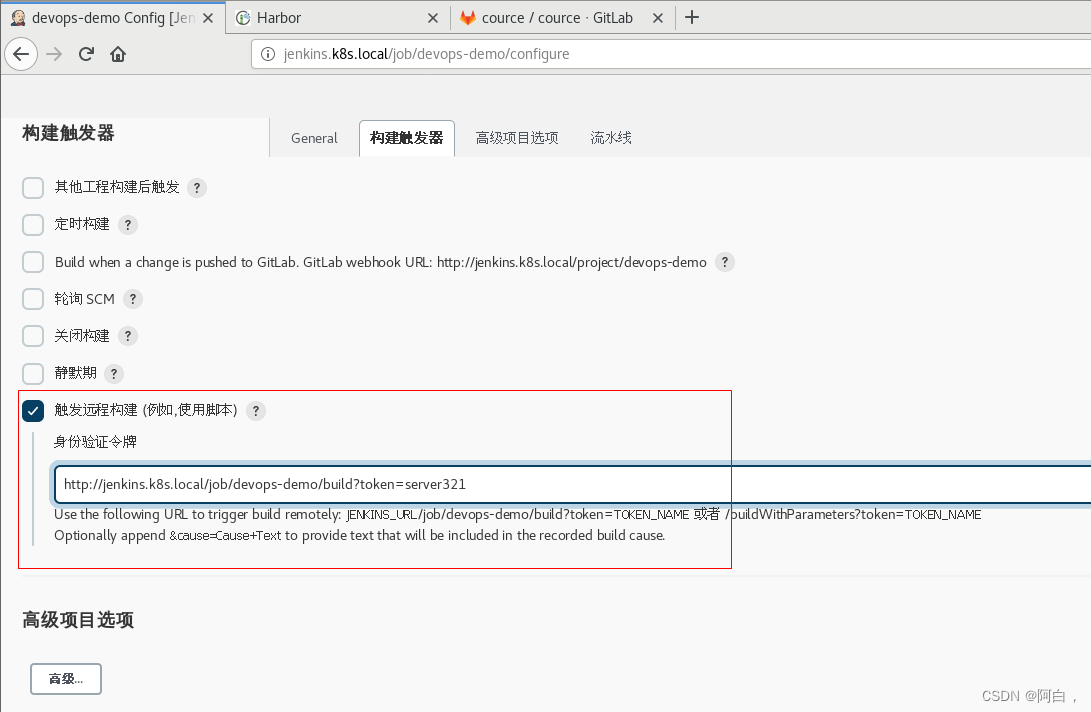Open help for 关闭构建
1091x712 pixels.
tap(127, 336)
